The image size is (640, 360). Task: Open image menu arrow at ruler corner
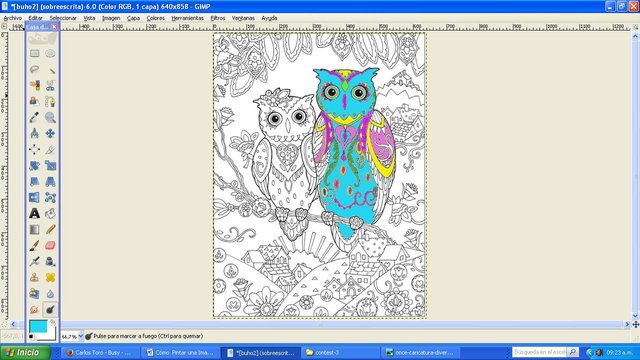(x=4, y=26)
